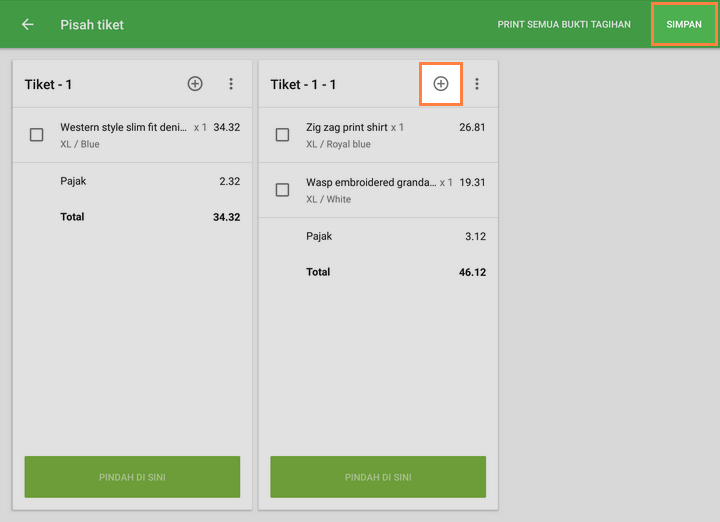The image size is (720, 522).
Task: Click the Wasp embroidered item name
Action: point(370,182)
